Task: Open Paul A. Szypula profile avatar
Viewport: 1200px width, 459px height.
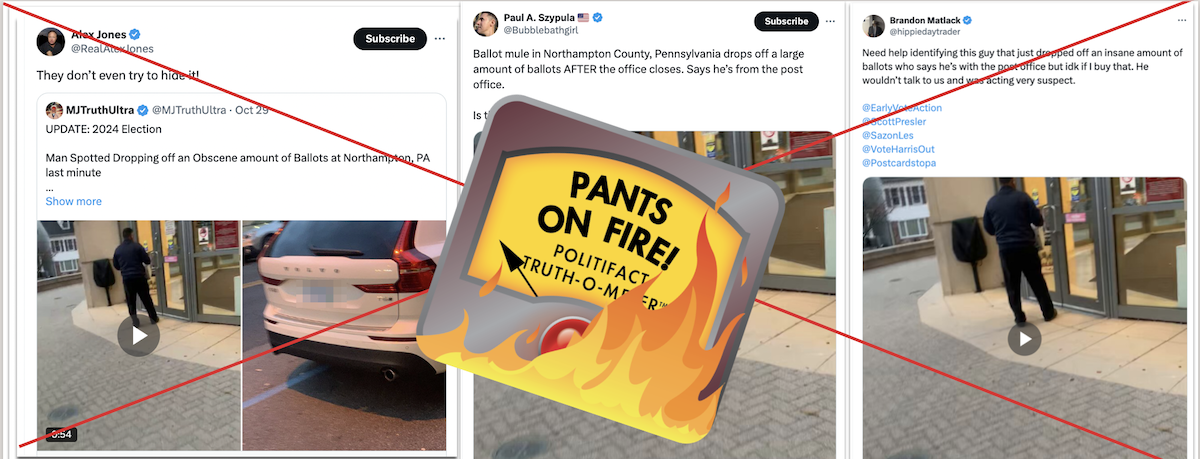Action: click(486, 24)
